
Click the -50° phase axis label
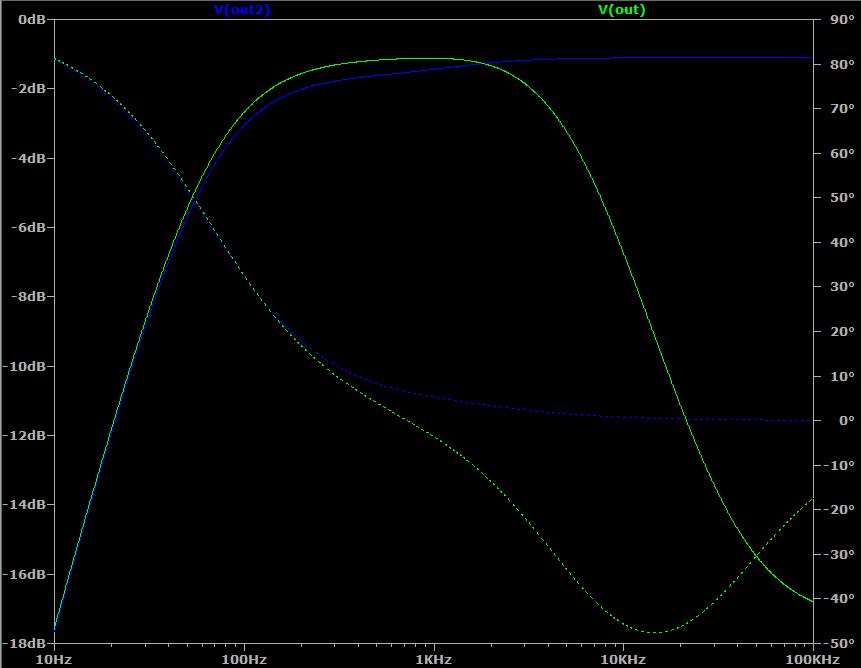[838, 643]
